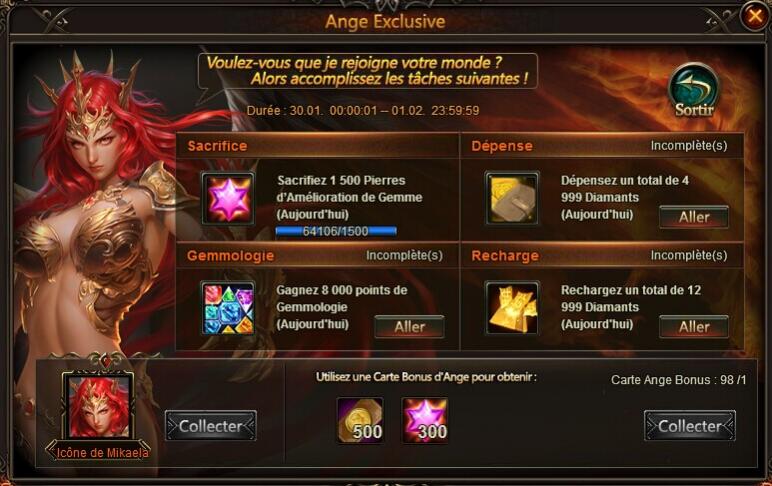The height and width of the screenshot is (486, 772).
Task: Click the 300 pink star reward icon
Action: (425, 421)
